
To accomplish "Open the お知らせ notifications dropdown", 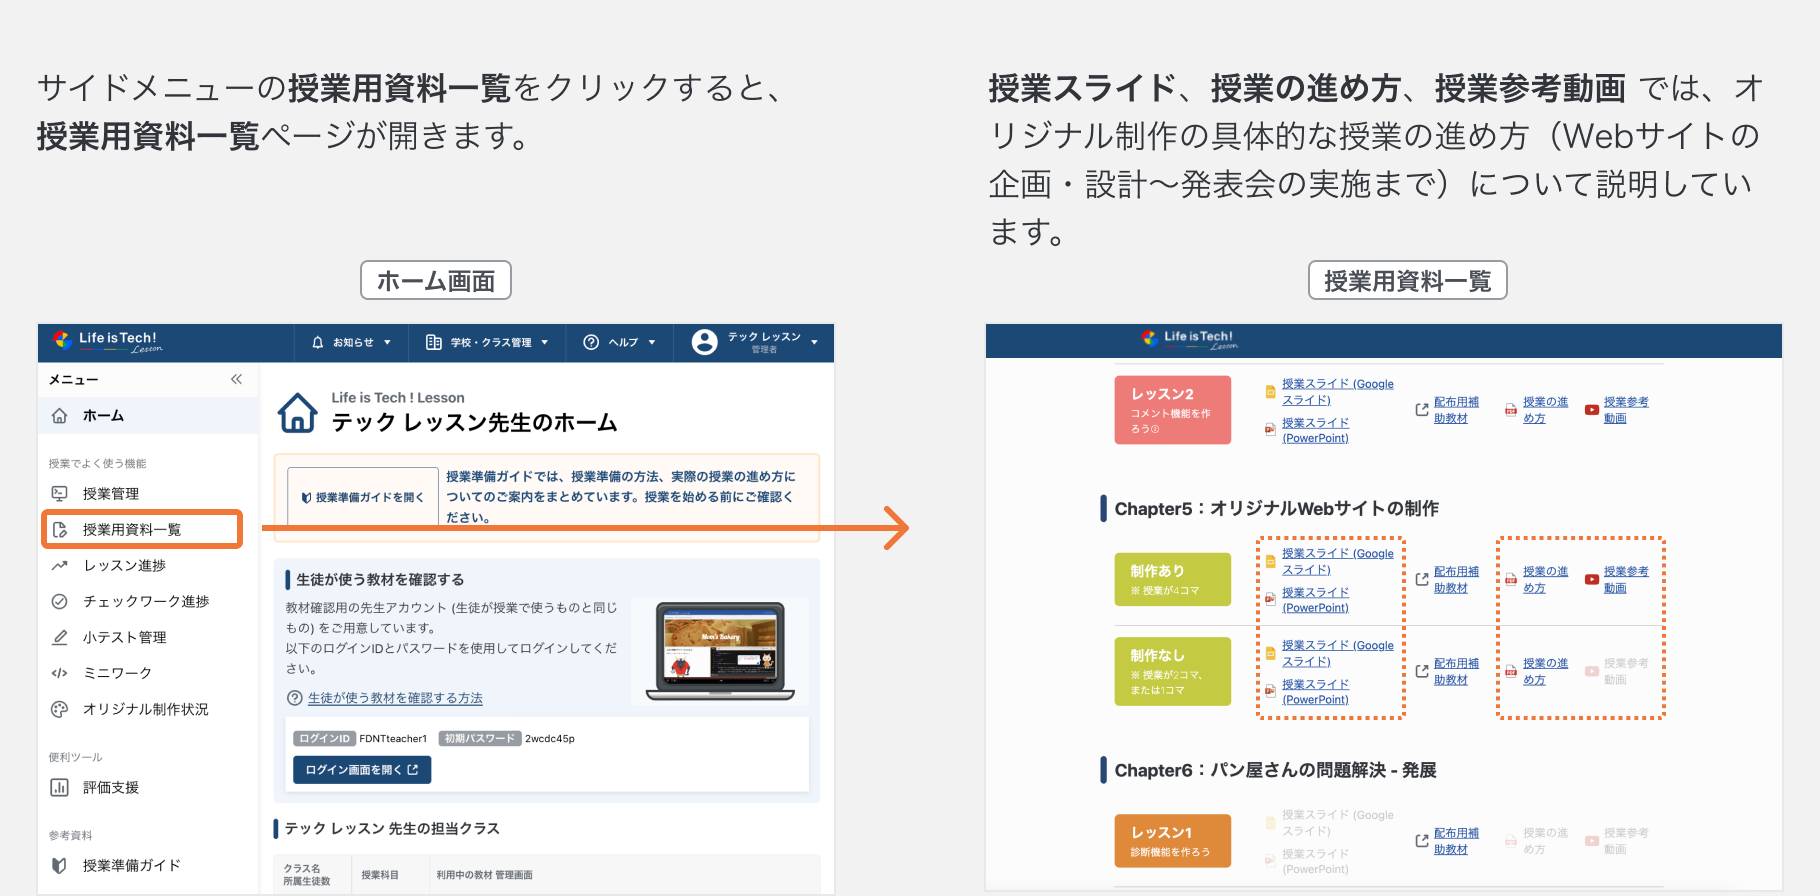I will (351, 342).
